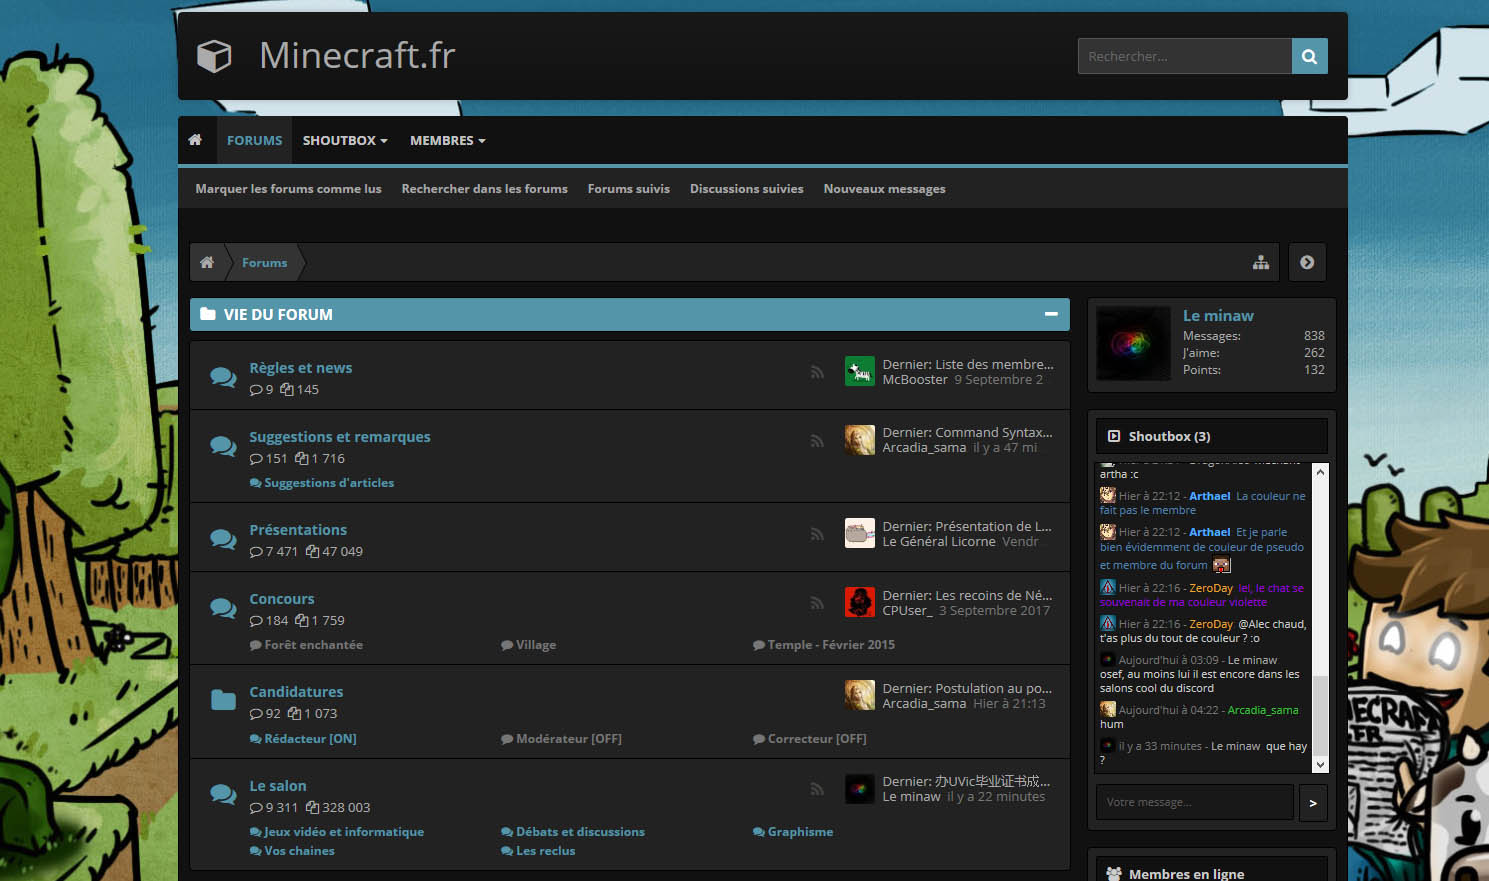Click the Rechercher search input field
This screenshot has width=1489, height=881.
(x=1184, y=56)
